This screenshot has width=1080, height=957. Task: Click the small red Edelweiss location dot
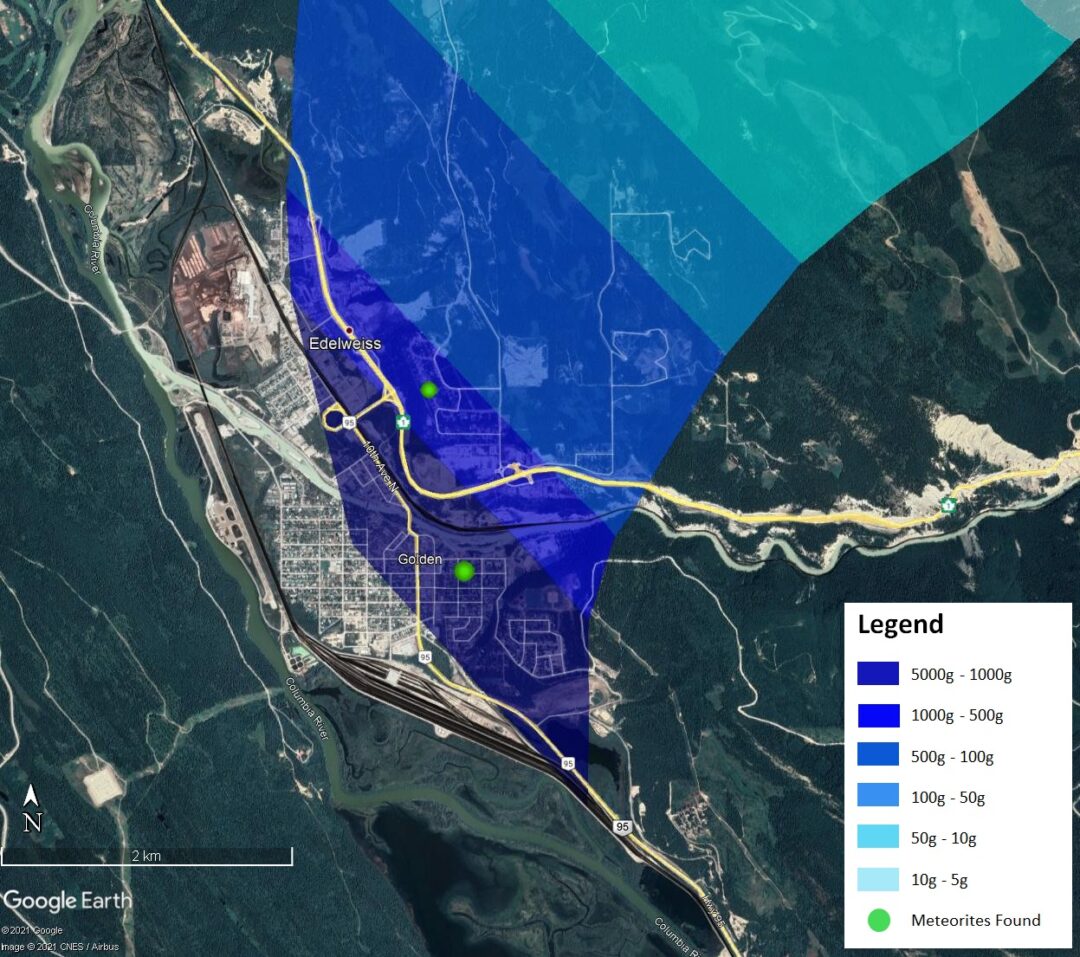[x=349, y=330]
